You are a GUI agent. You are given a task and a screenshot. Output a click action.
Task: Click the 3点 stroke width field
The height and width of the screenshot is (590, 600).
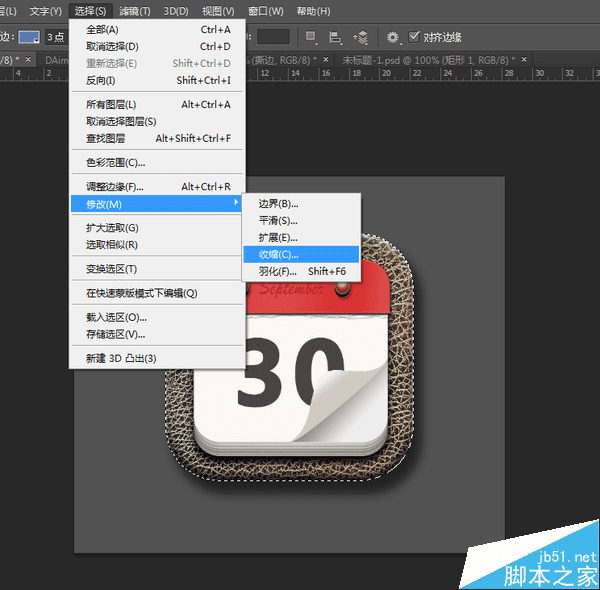click(x=57, y=37)
